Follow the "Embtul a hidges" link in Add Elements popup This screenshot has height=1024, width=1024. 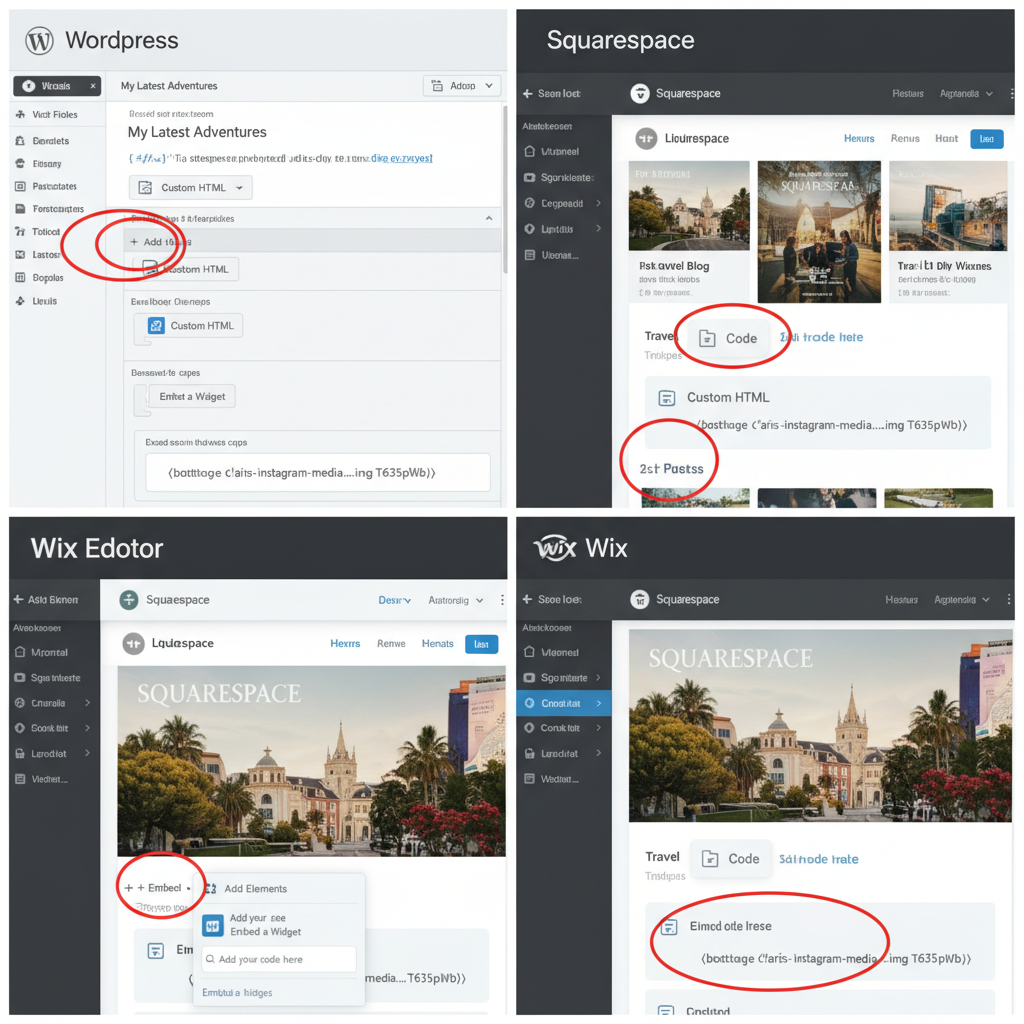(x=237, y=993)
